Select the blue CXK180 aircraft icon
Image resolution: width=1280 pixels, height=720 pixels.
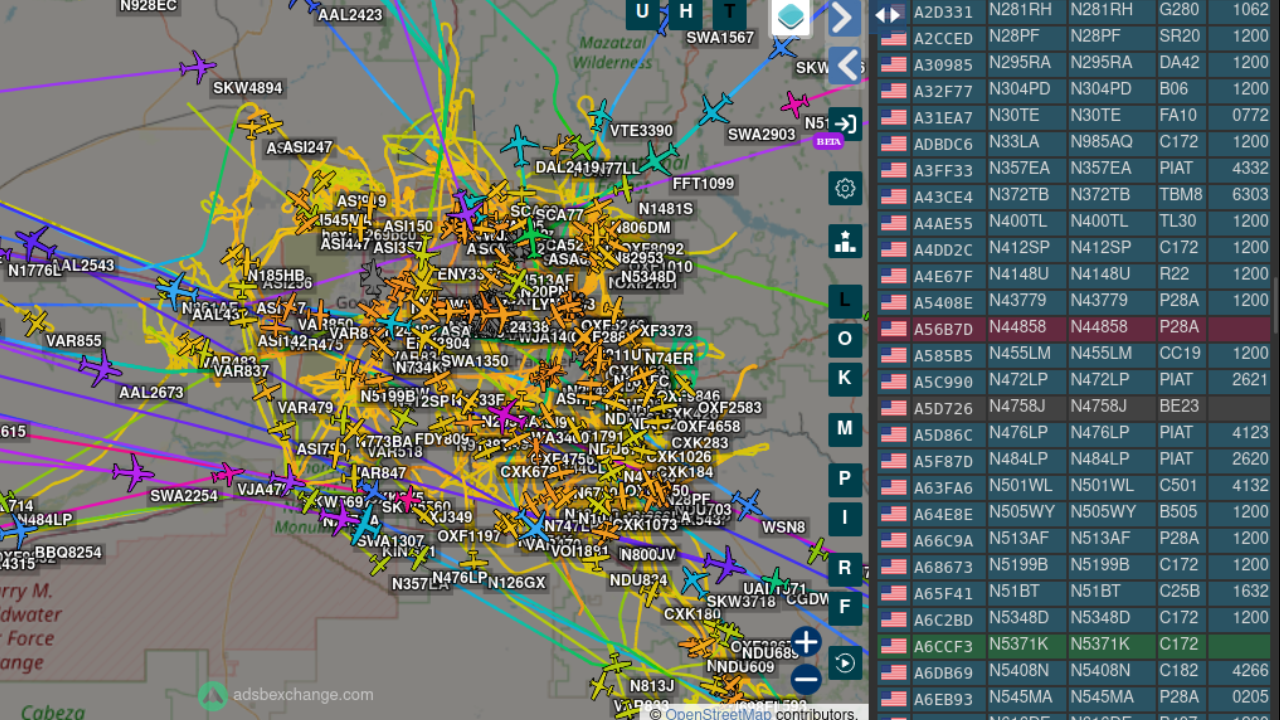click(694, 581)
